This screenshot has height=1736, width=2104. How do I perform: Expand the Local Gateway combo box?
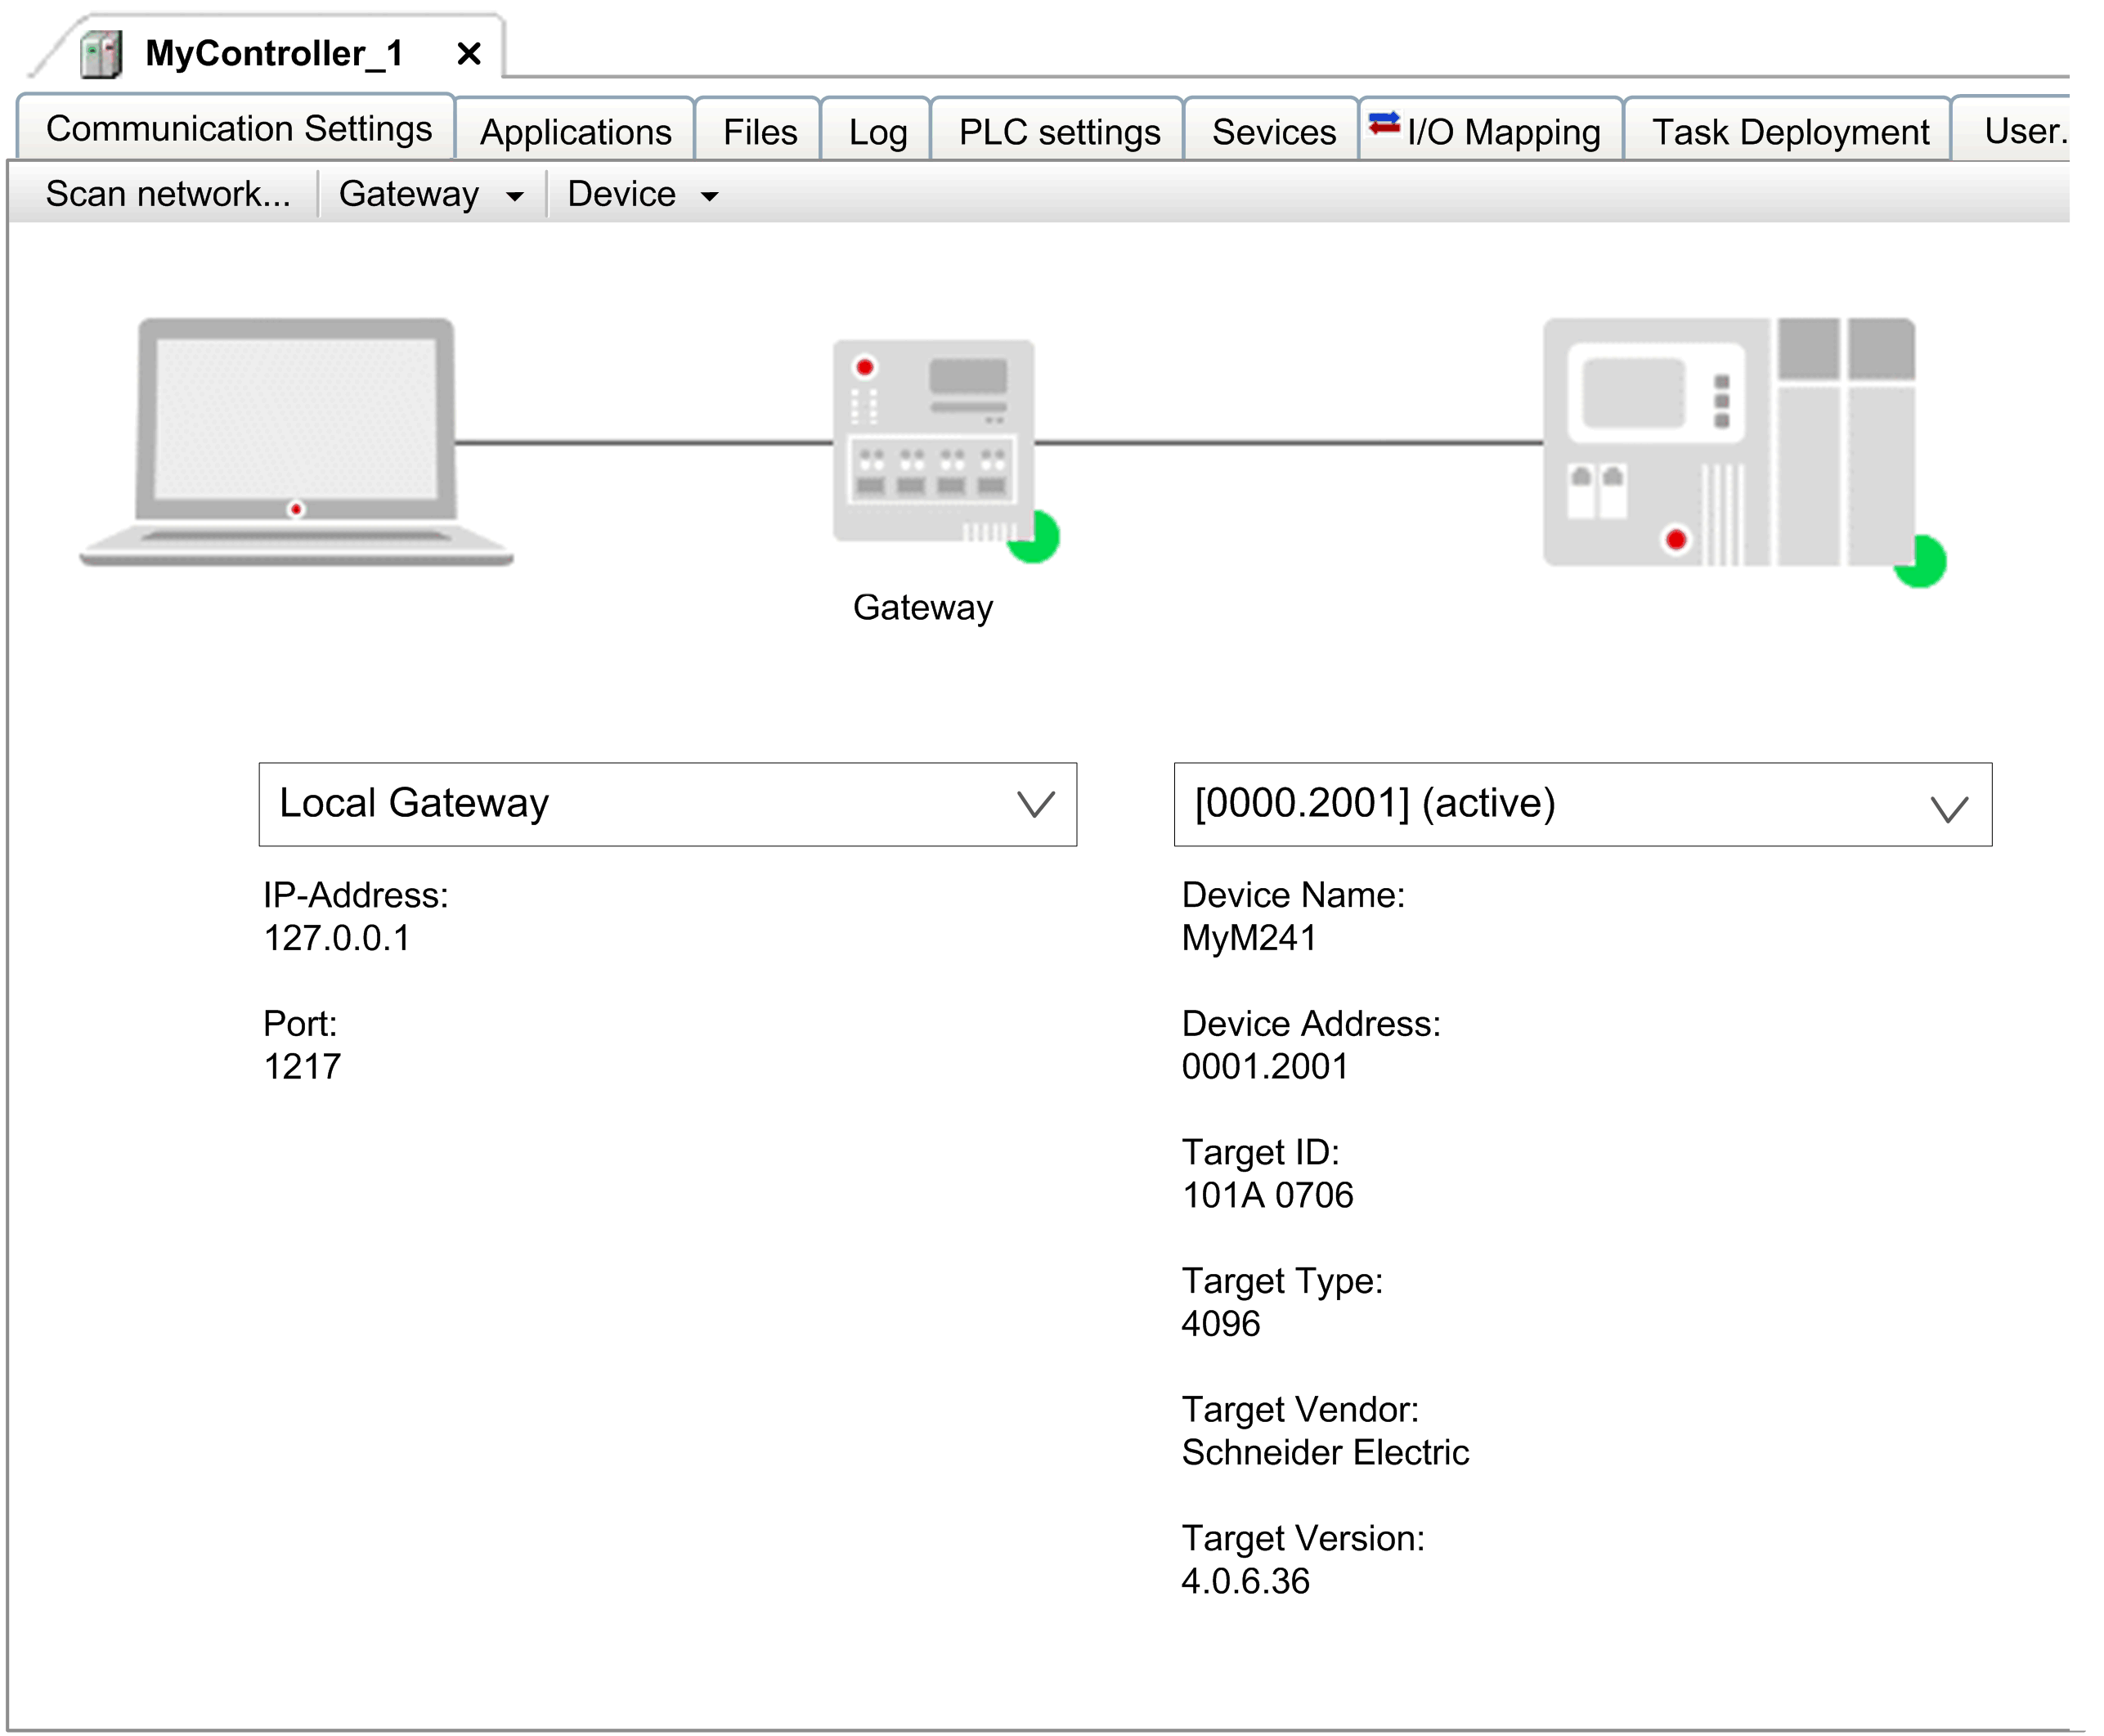1035,804
